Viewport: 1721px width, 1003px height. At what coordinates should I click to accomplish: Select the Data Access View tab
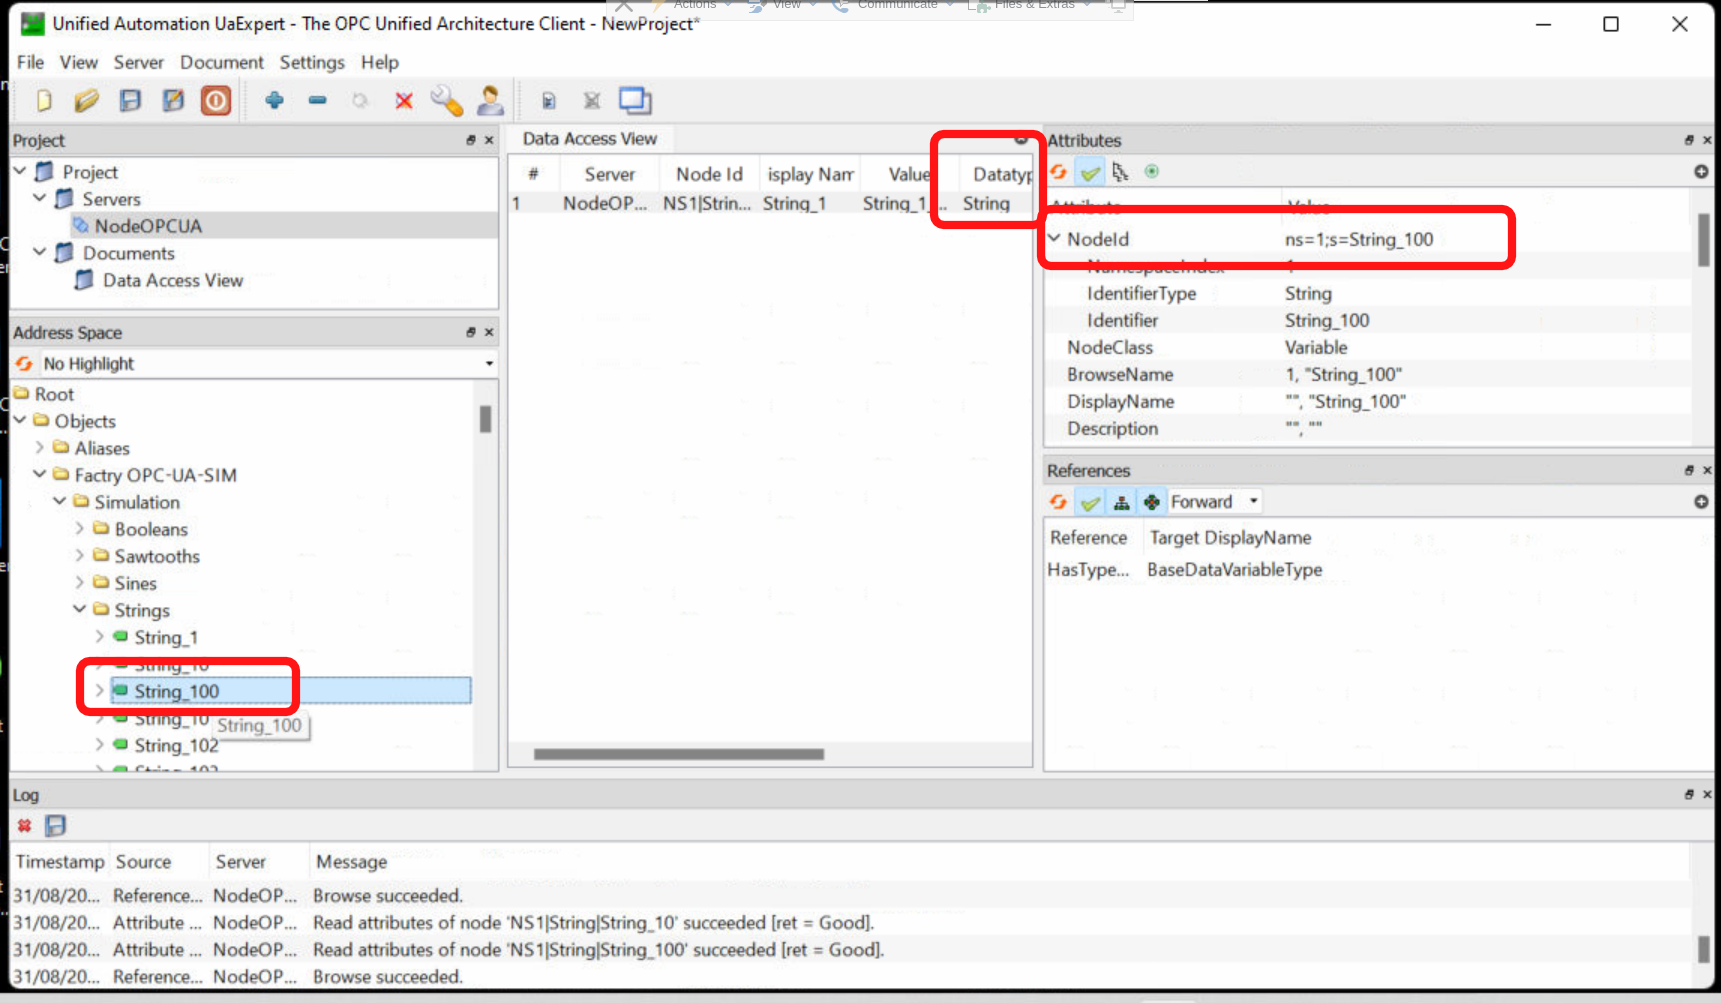pyautogui.click(x=590, y=139)
